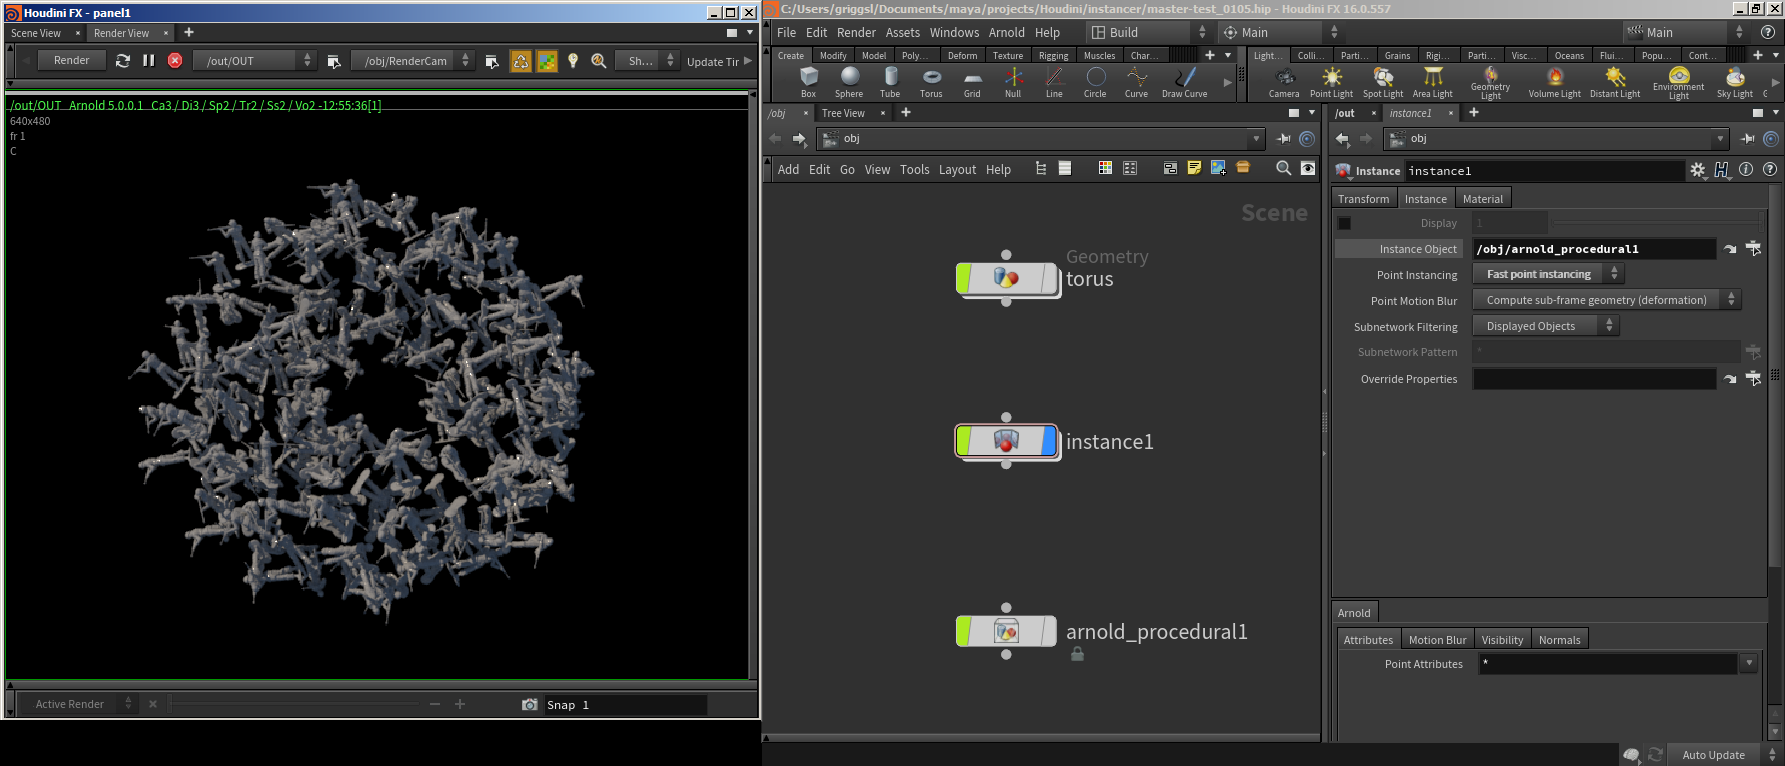Click the Sky Light shelf tool
Screen dimensions: 1785x766
(1735, 81)
